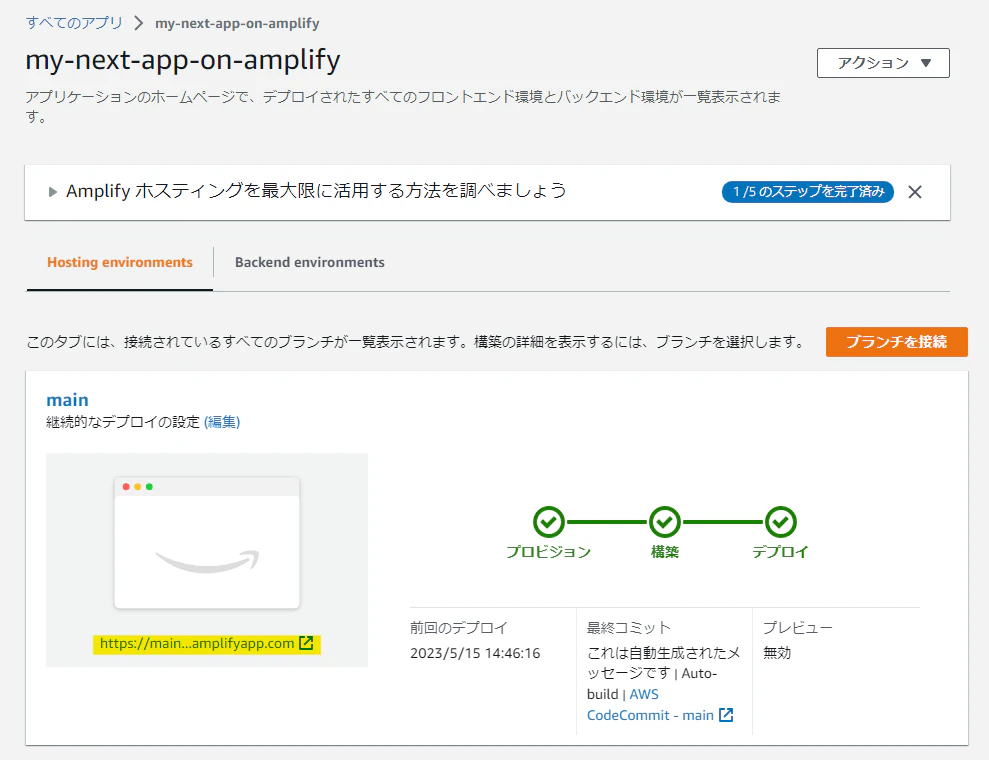Click the 前回のデプロイ label
This screenshot has width=989, height=760.
pyautogui.click(x=459, y=628)
